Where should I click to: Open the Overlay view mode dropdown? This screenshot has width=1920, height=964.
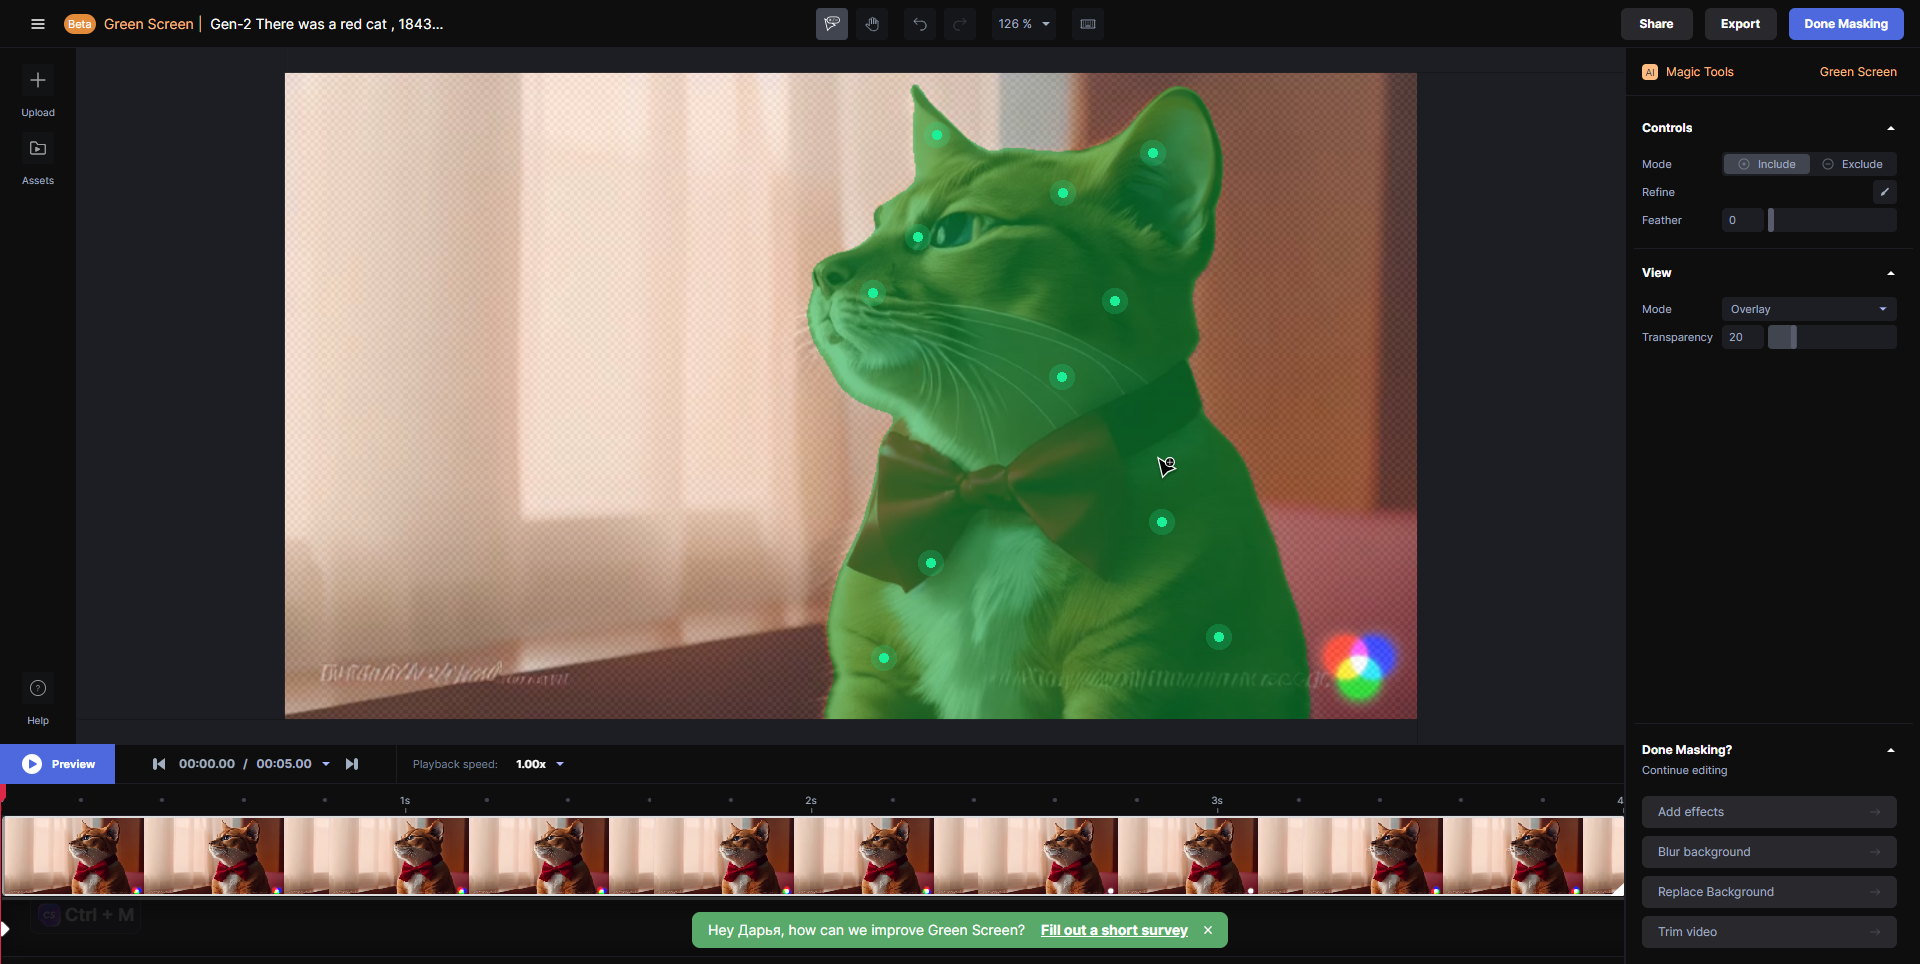tap(1808, 309)
